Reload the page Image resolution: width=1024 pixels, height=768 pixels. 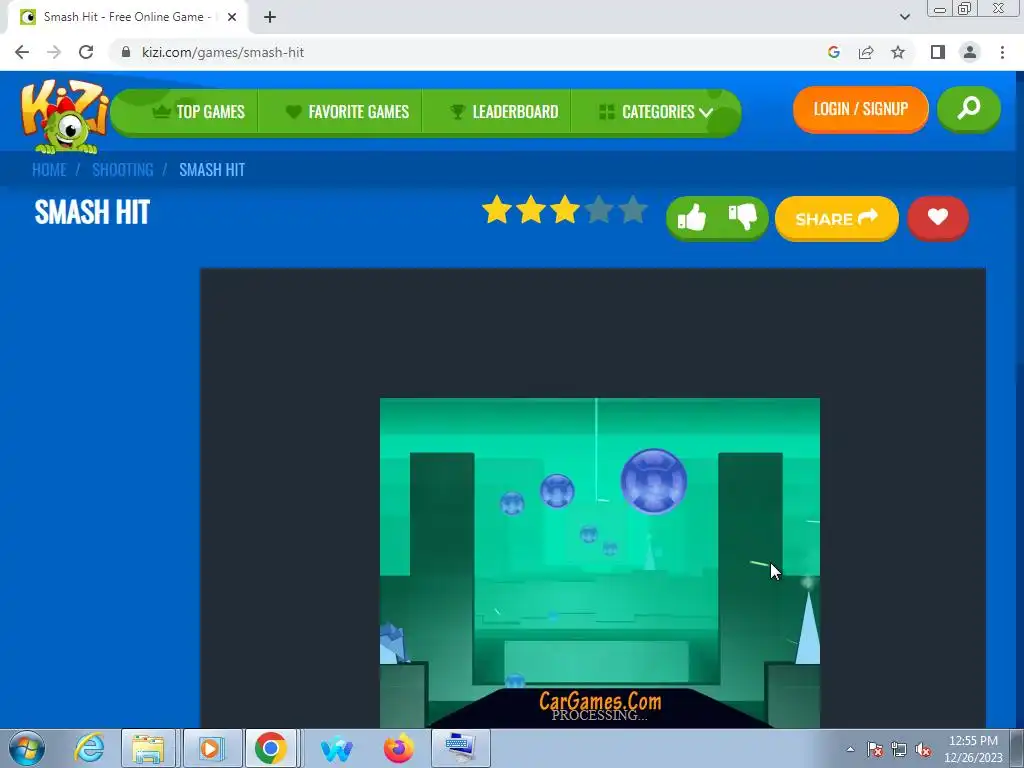point(86,52)
